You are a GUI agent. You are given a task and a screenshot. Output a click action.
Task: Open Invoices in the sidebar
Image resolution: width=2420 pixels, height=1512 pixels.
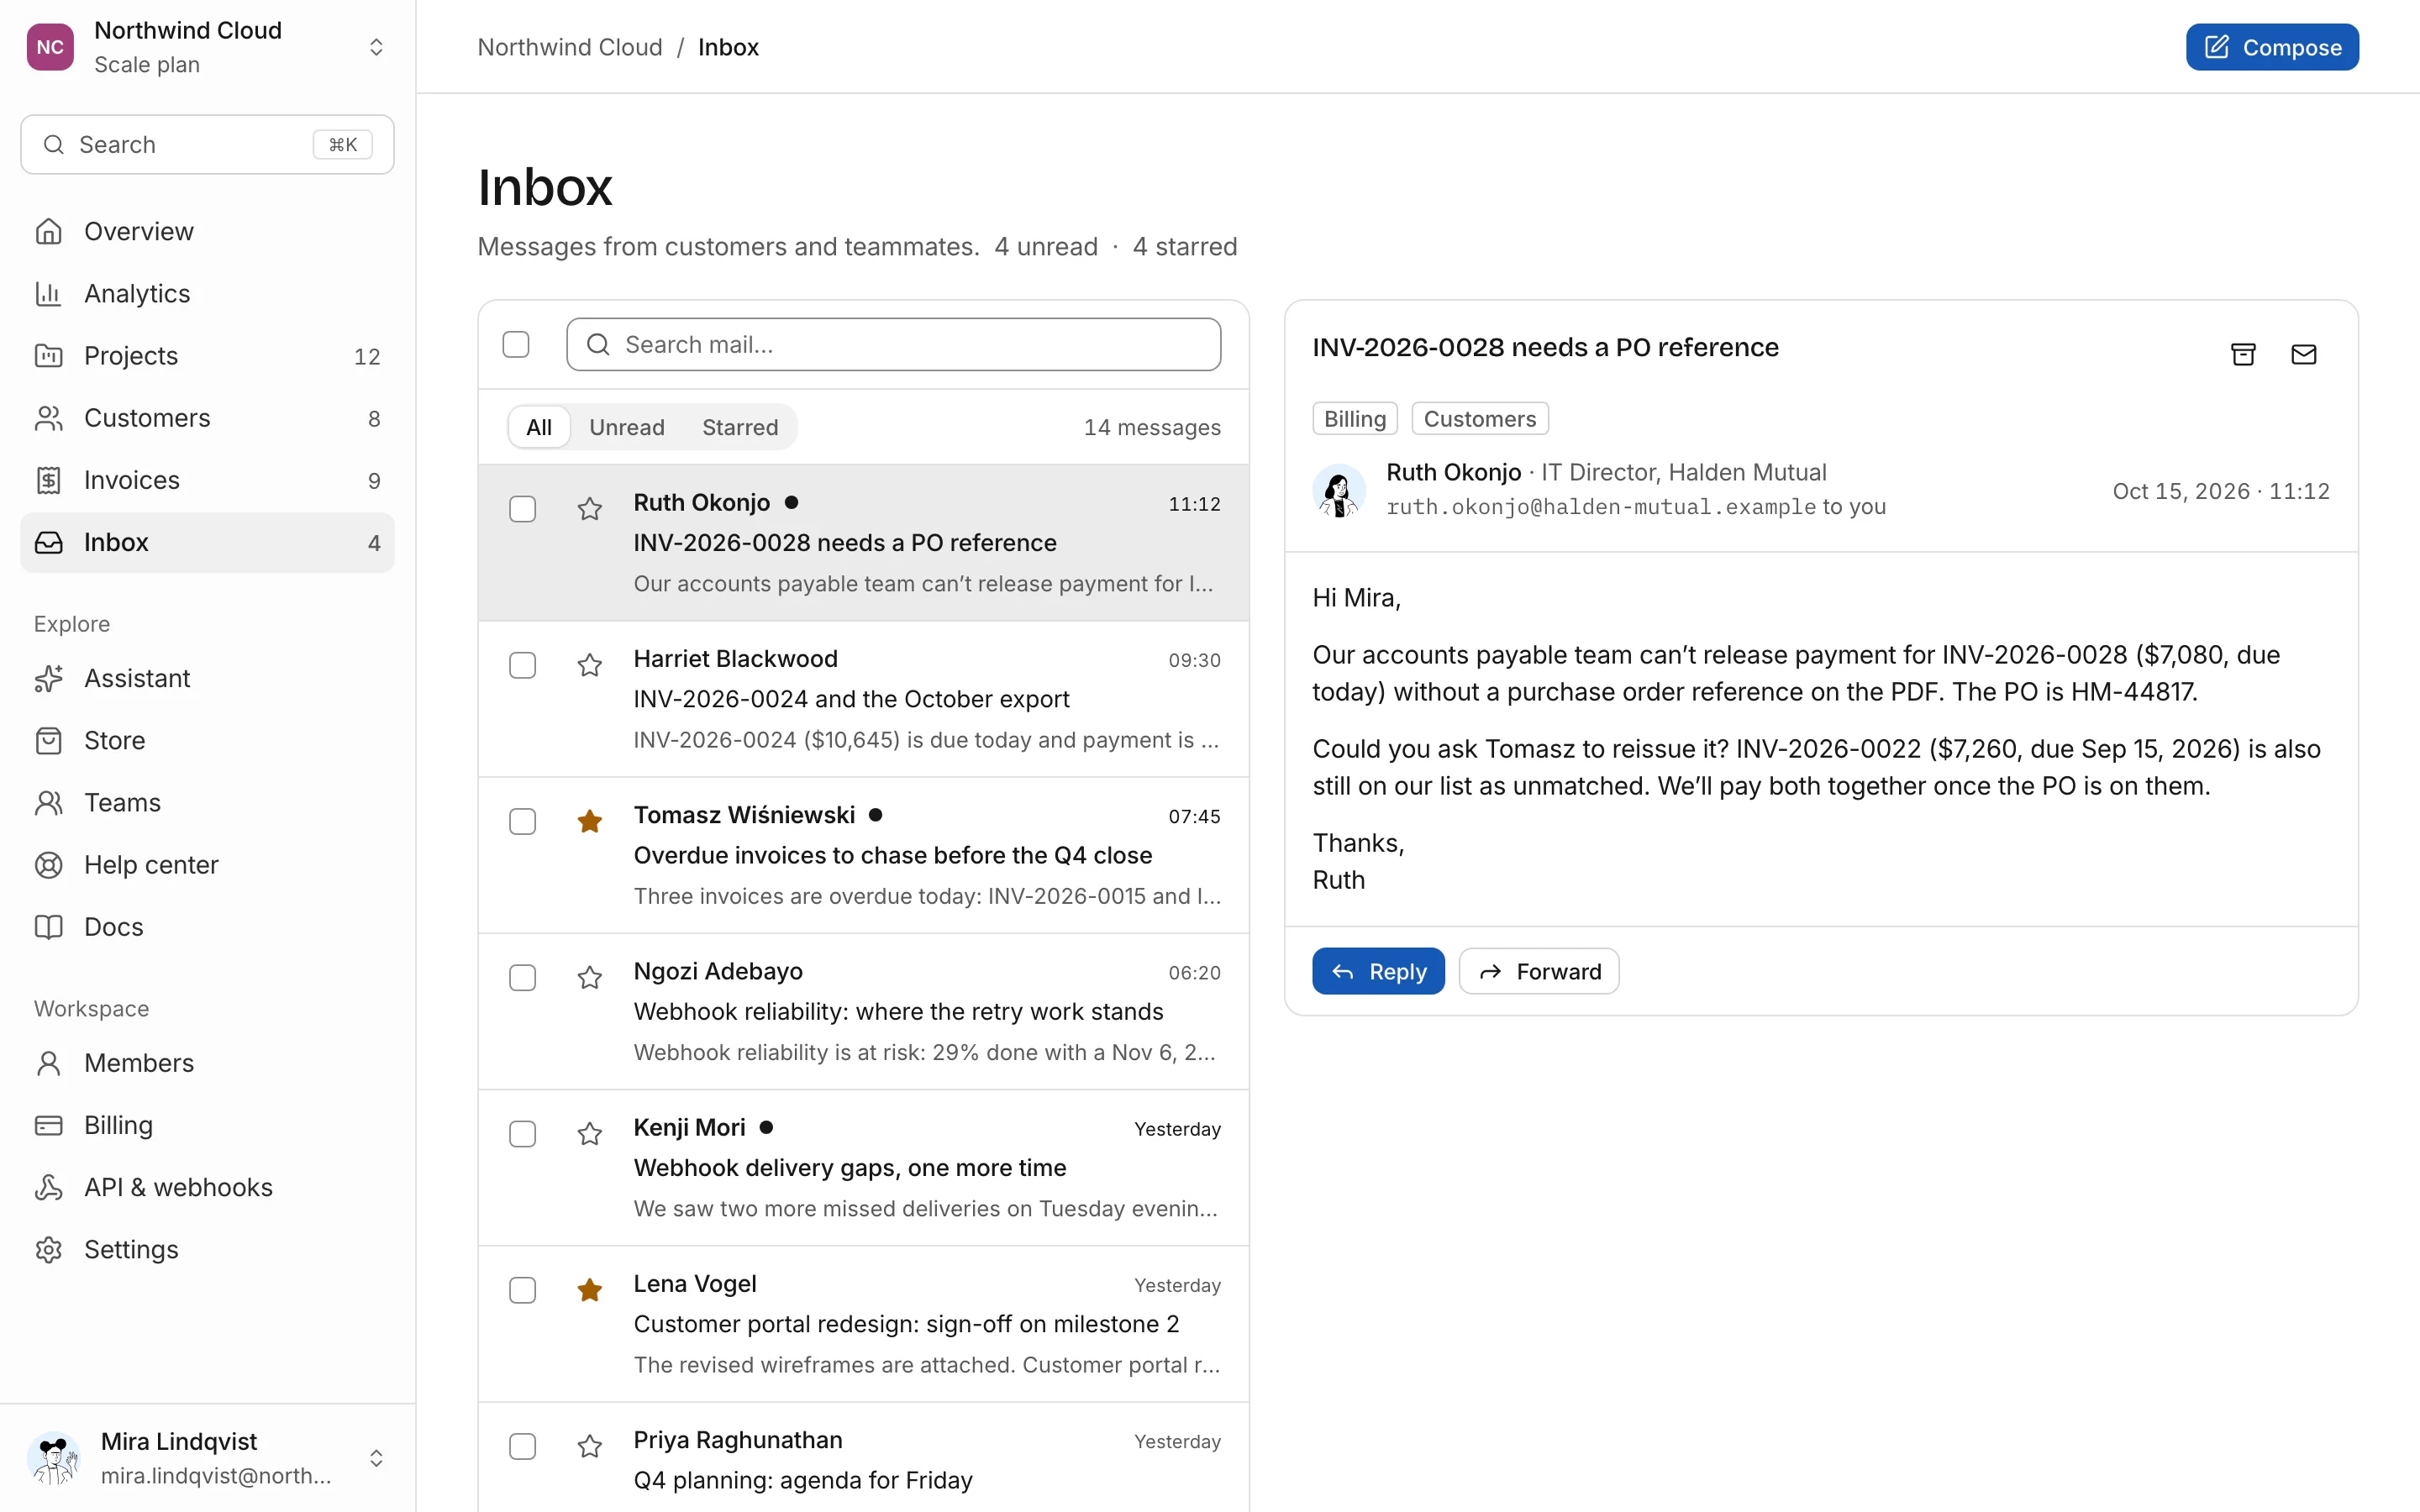207,480
